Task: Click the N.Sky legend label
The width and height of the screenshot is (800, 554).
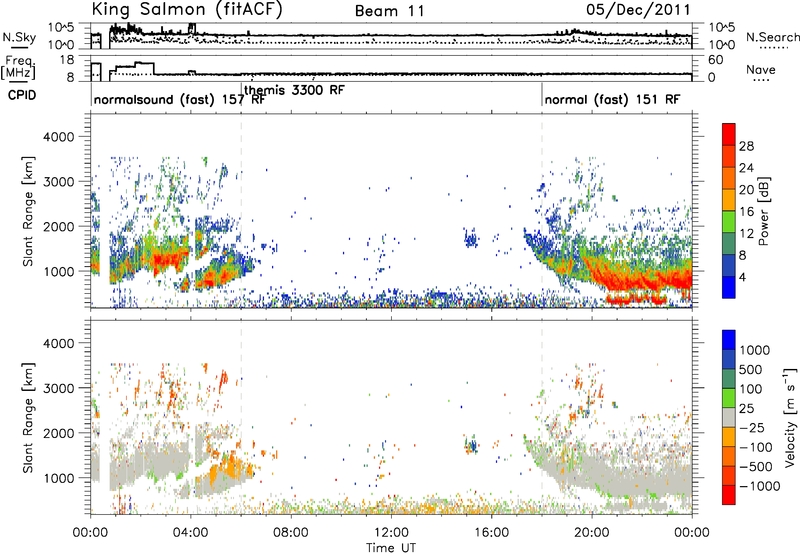Action: pos(19,37)
